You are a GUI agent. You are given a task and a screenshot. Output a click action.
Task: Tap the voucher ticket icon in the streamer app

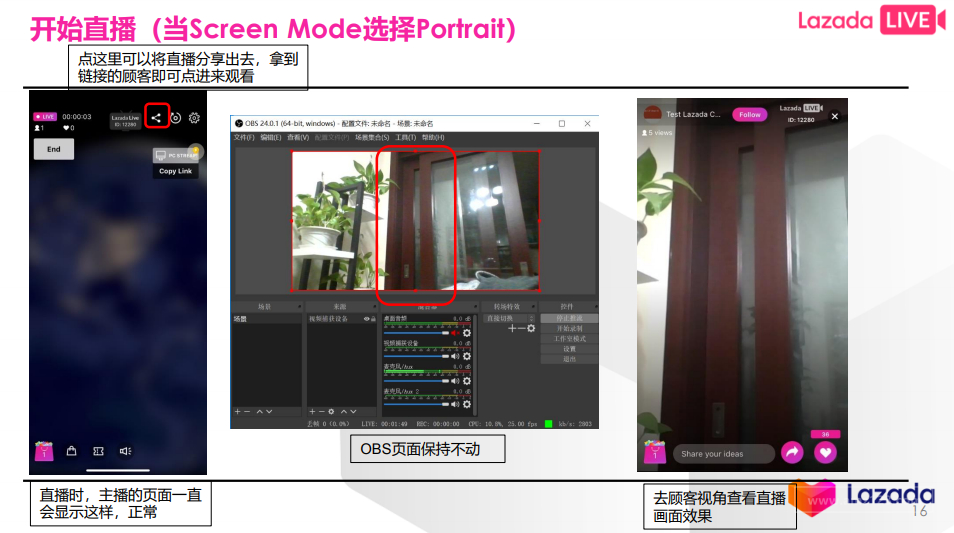tap(99, 451)
